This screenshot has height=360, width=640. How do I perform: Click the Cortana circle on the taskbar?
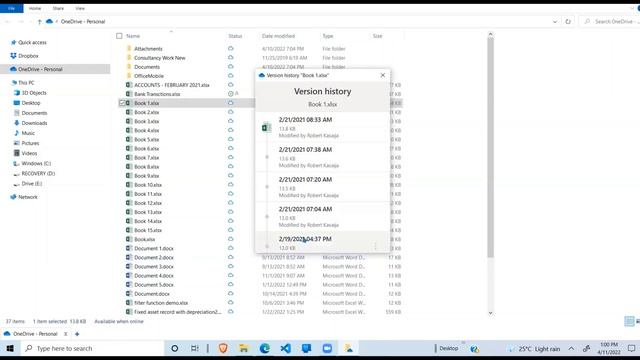[175, 348]
